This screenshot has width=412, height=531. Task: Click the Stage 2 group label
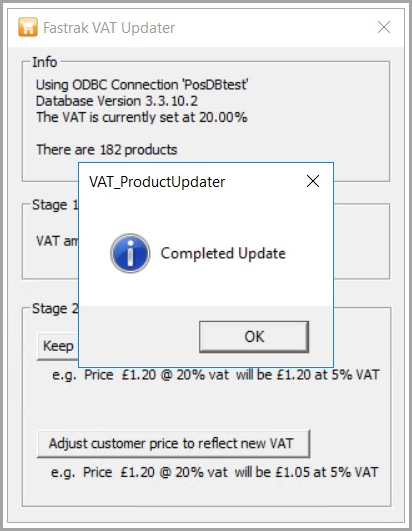coord(55,309)
